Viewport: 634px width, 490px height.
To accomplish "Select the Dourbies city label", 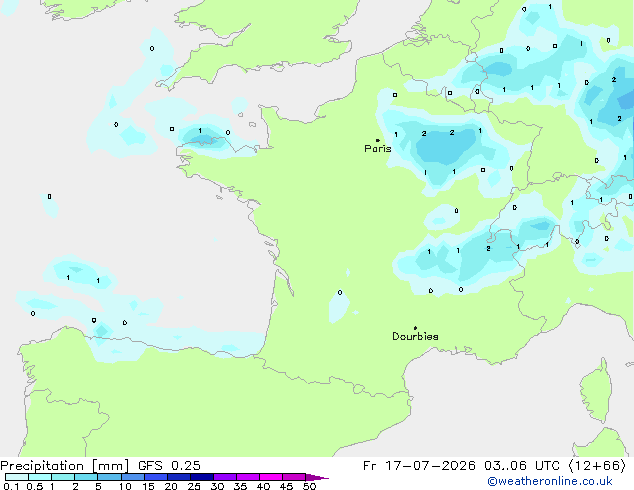I will pos(415,336).
